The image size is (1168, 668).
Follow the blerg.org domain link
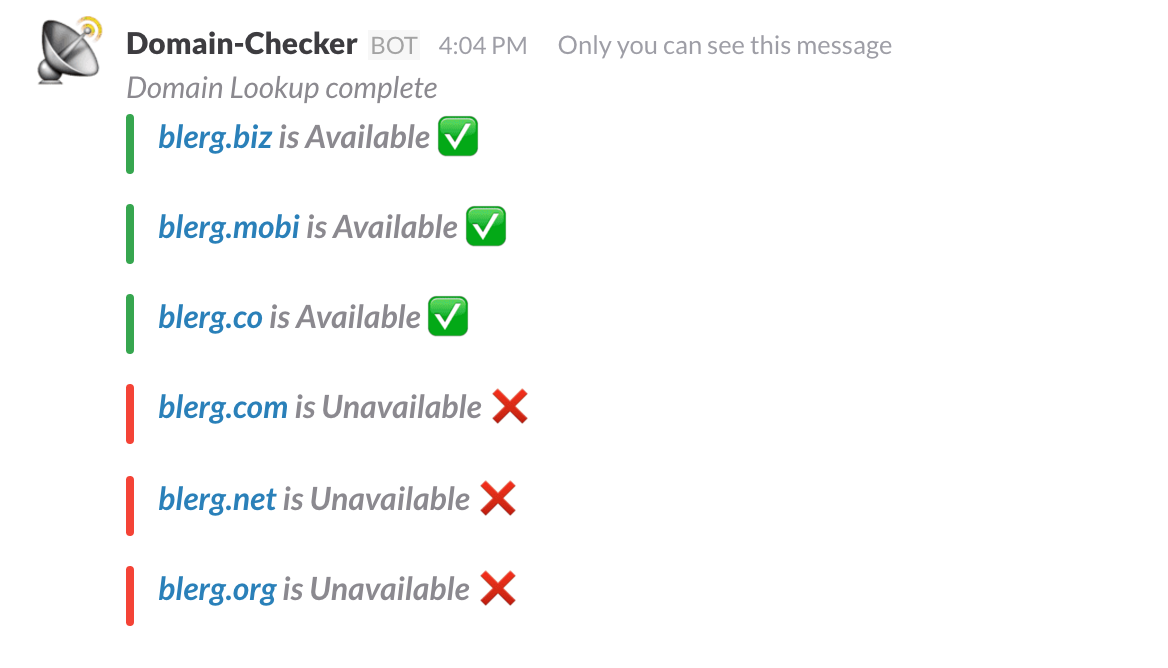(x=217, y=590)
